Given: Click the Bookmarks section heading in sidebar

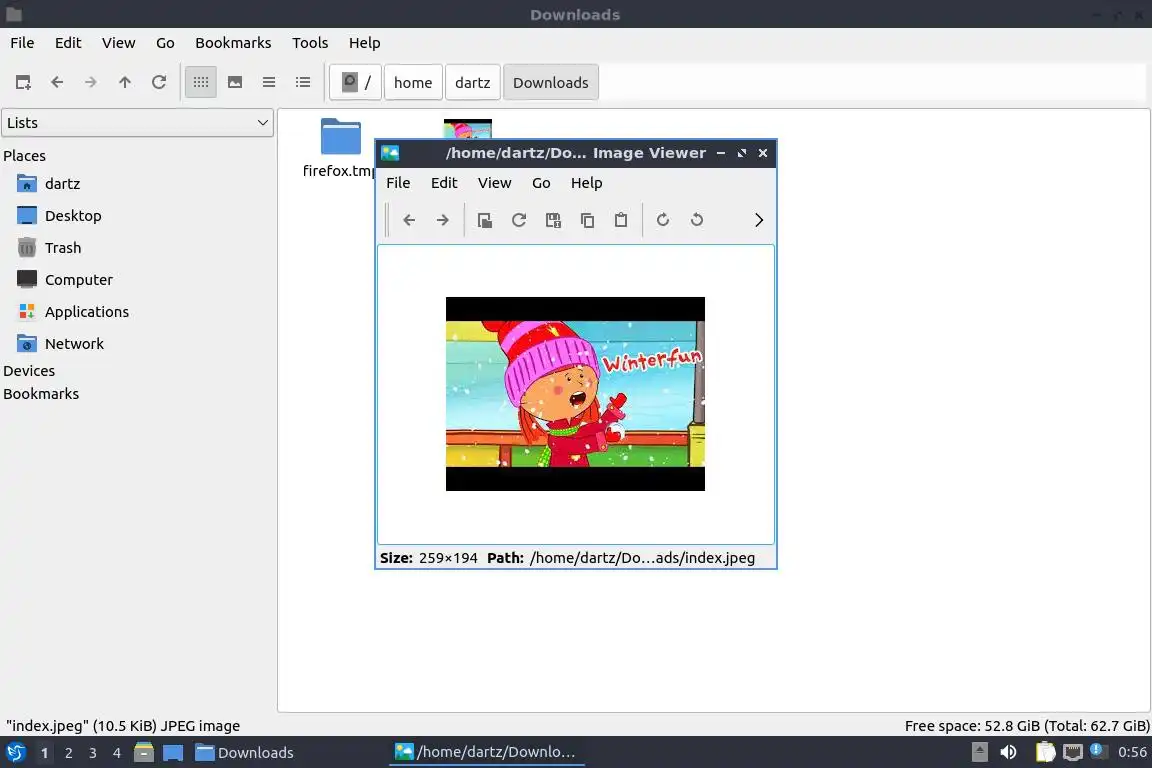Looking at the screenshot, I should [41, 394].
